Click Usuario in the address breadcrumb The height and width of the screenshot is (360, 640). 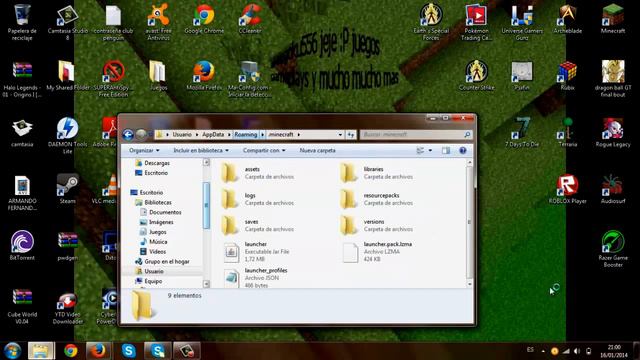click(182, 134)
